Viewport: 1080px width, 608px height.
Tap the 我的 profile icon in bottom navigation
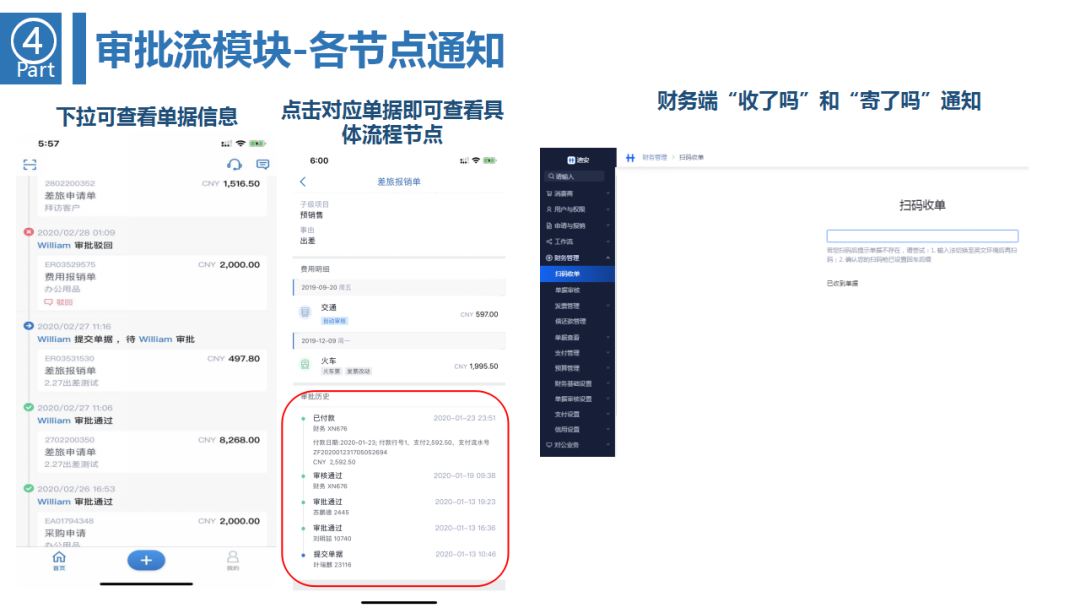[x=232, y=559]
